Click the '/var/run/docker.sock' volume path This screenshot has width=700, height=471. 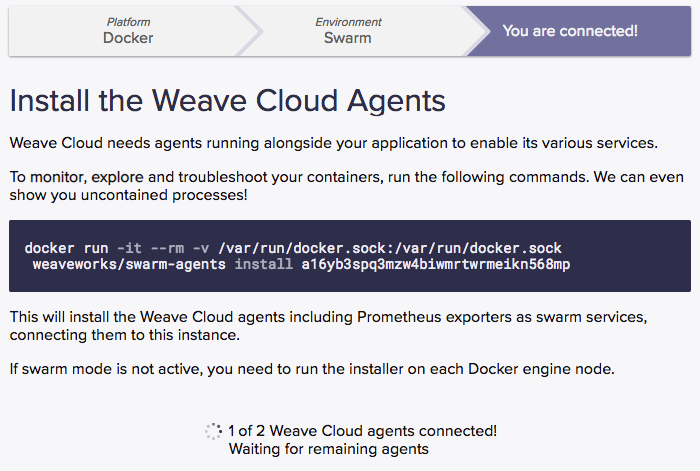click(391, 248)
